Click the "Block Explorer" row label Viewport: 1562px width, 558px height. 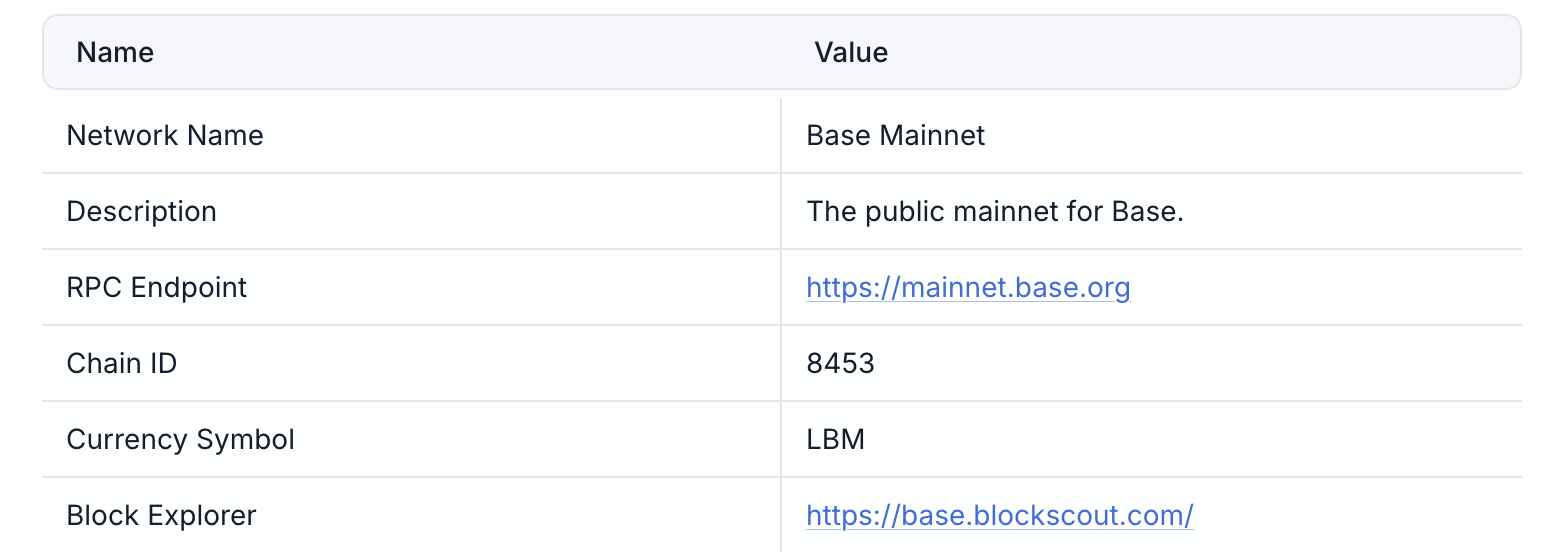pos(161,516)
